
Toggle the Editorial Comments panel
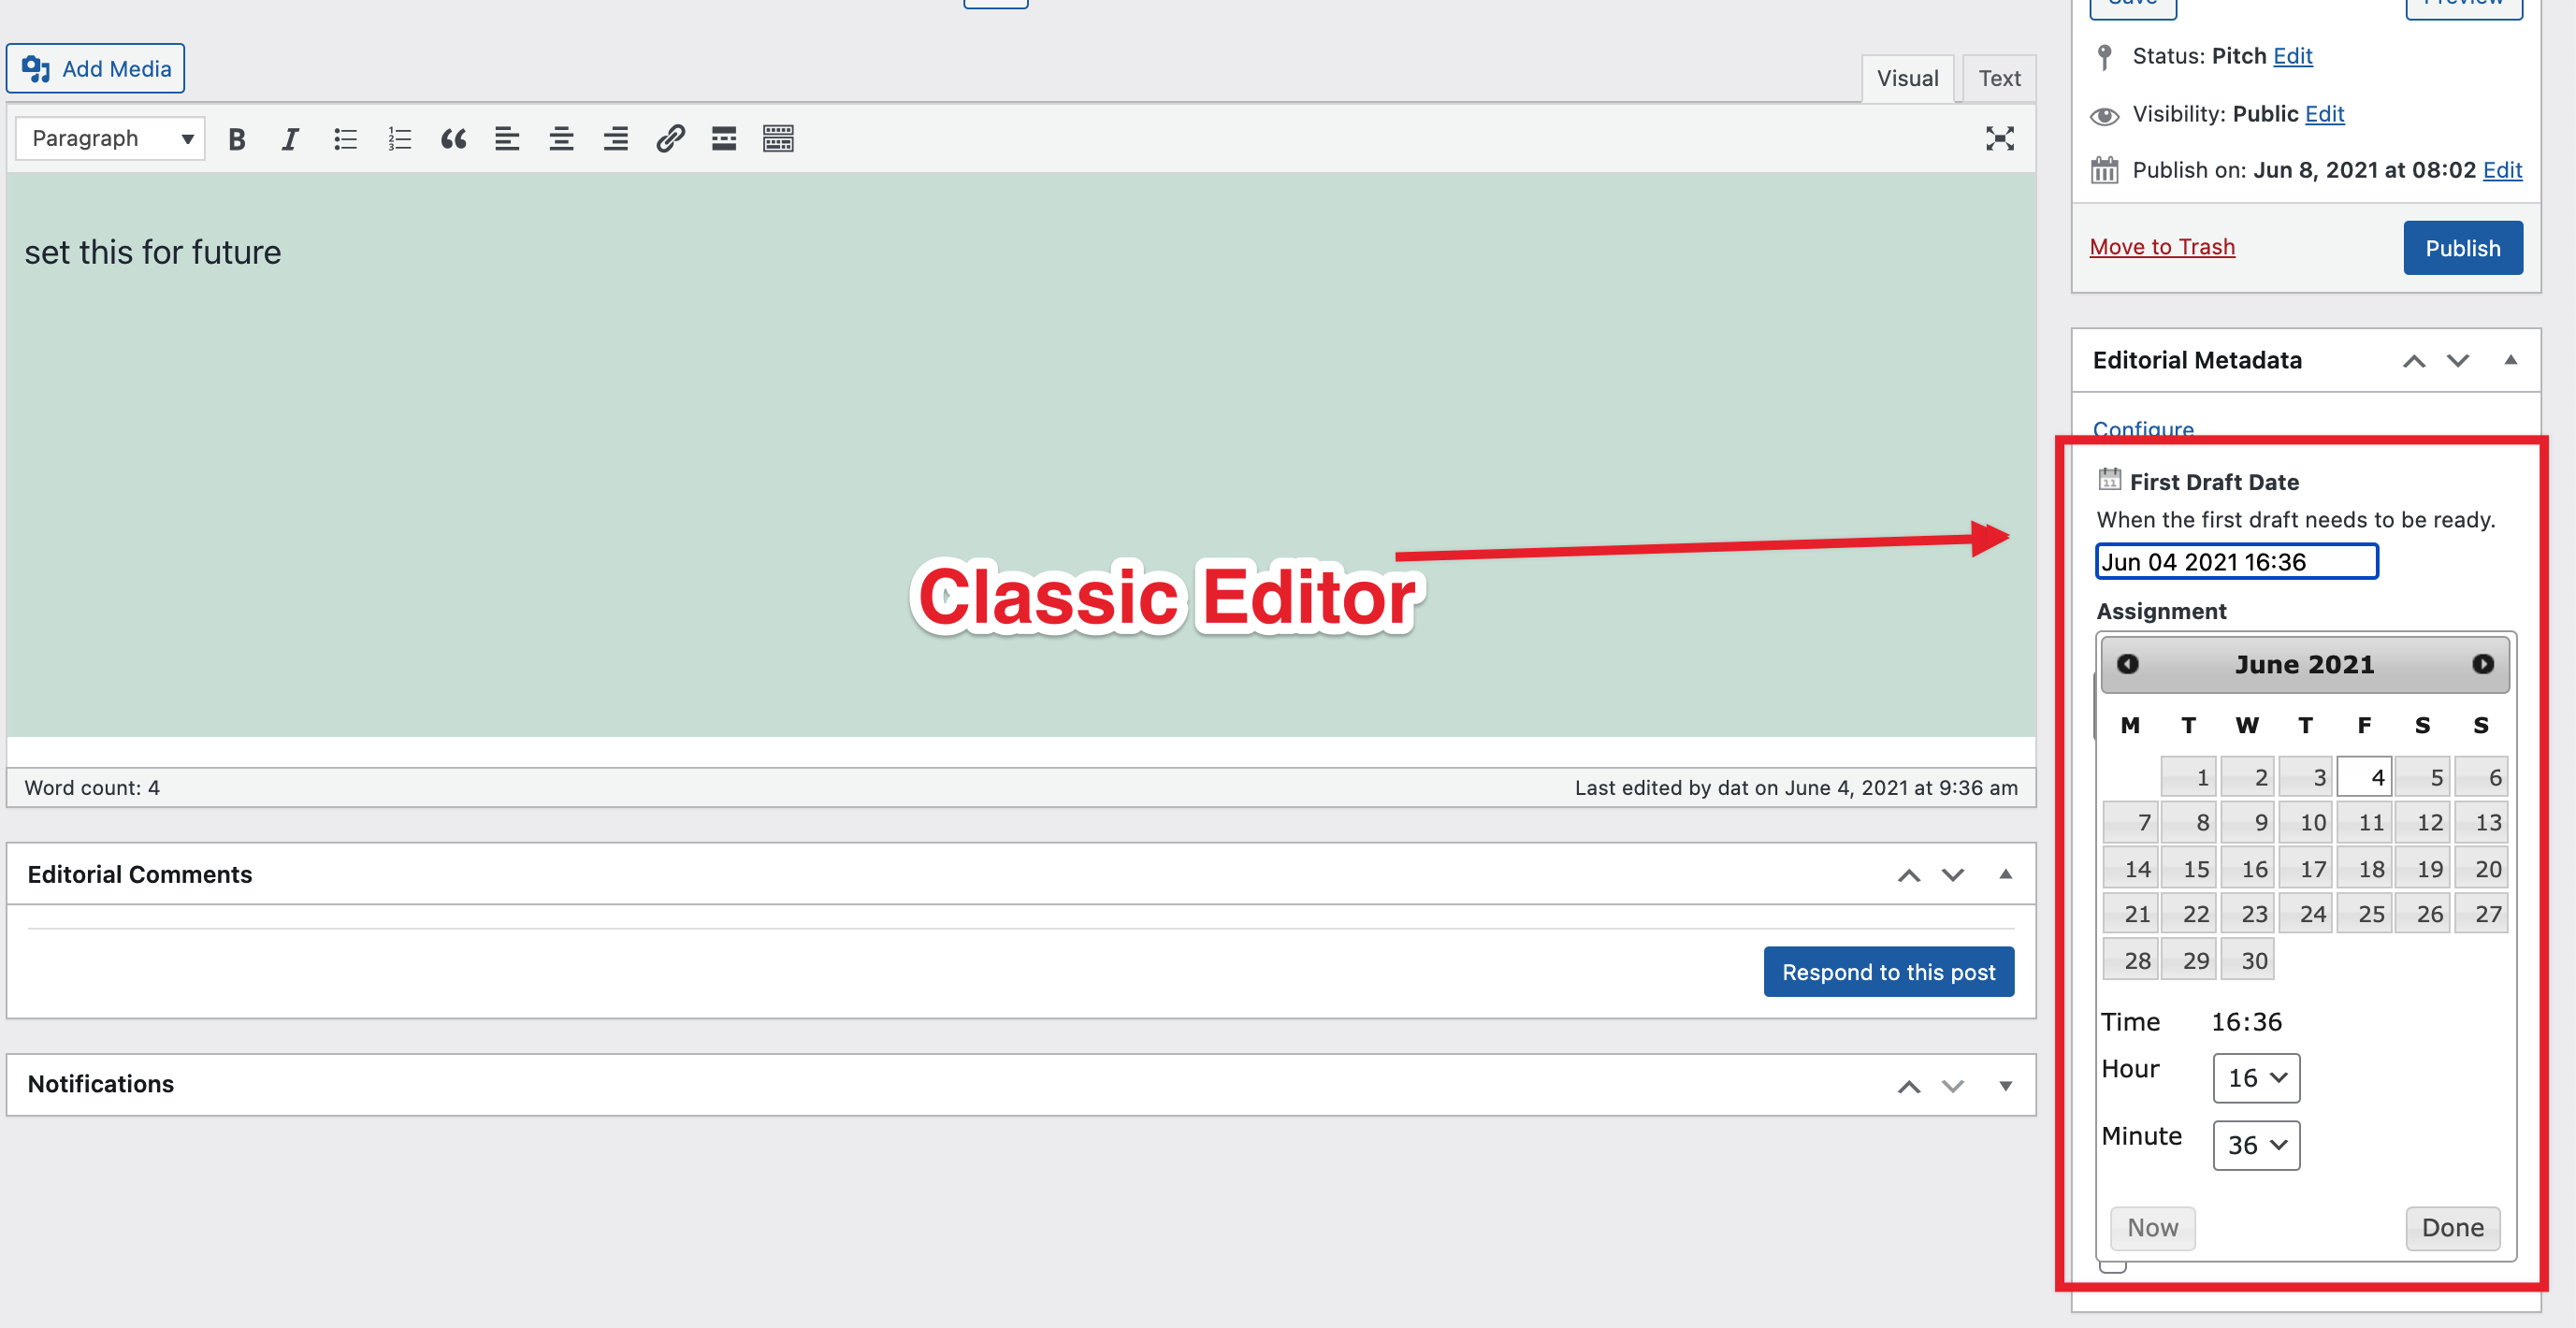2005,874
